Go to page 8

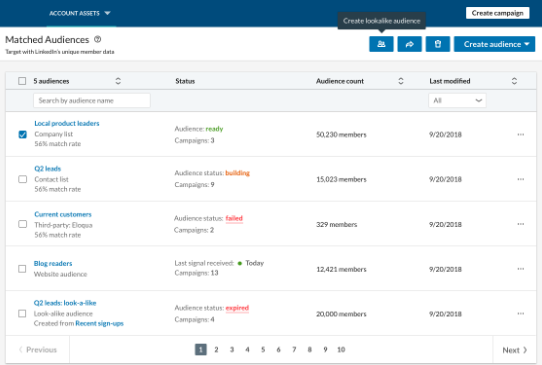coord(310,349)
